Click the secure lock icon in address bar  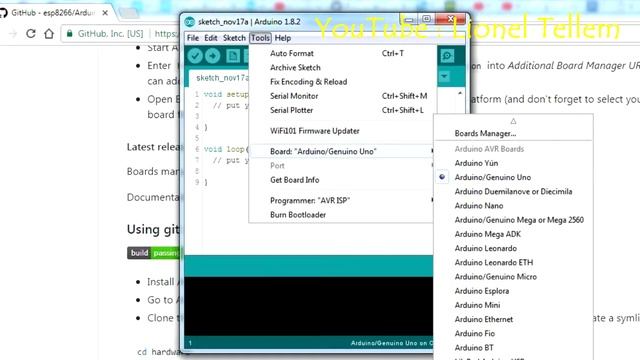click(x=70, y=33)
